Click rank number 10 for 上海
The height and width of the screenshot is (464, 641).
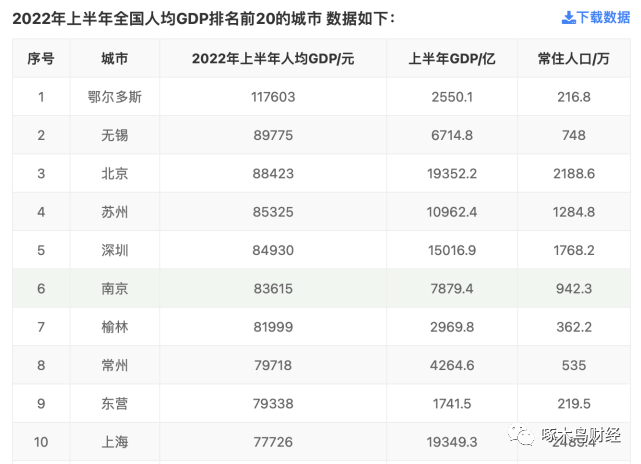41,442
